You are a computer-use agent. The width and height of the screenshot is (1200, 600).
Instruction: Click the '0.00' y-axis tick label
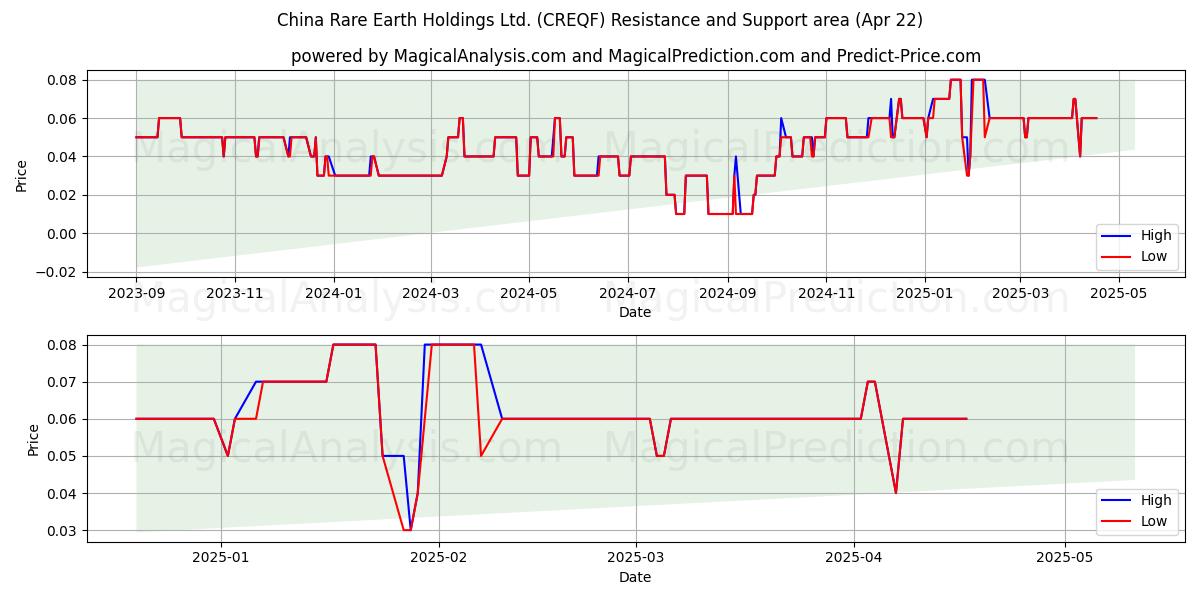coord(64,234)
